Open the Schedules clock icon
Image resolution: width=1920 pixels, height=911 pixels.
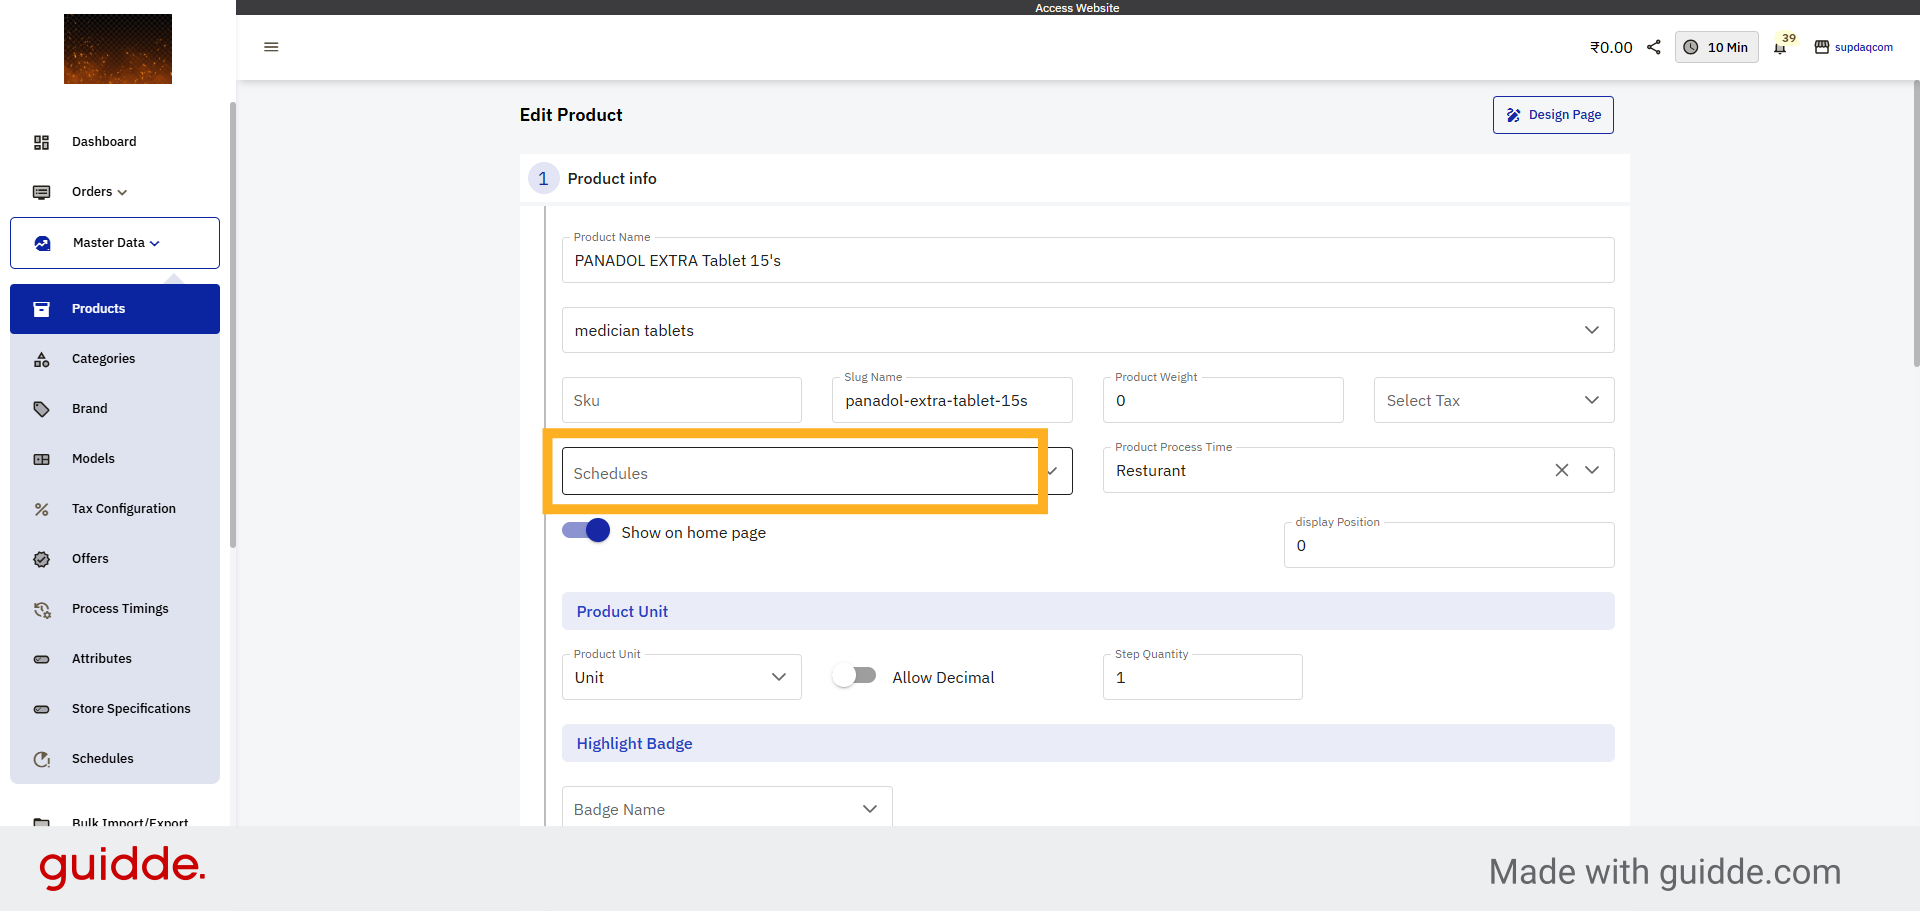click(41, 759)
